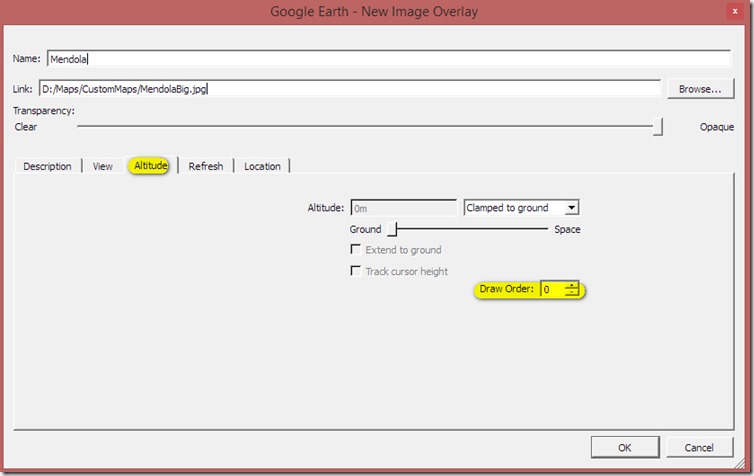Screen dimensions: 754x476
Task: Toggle the Extend to ground checkbox
Action: (x=356, y=250)
